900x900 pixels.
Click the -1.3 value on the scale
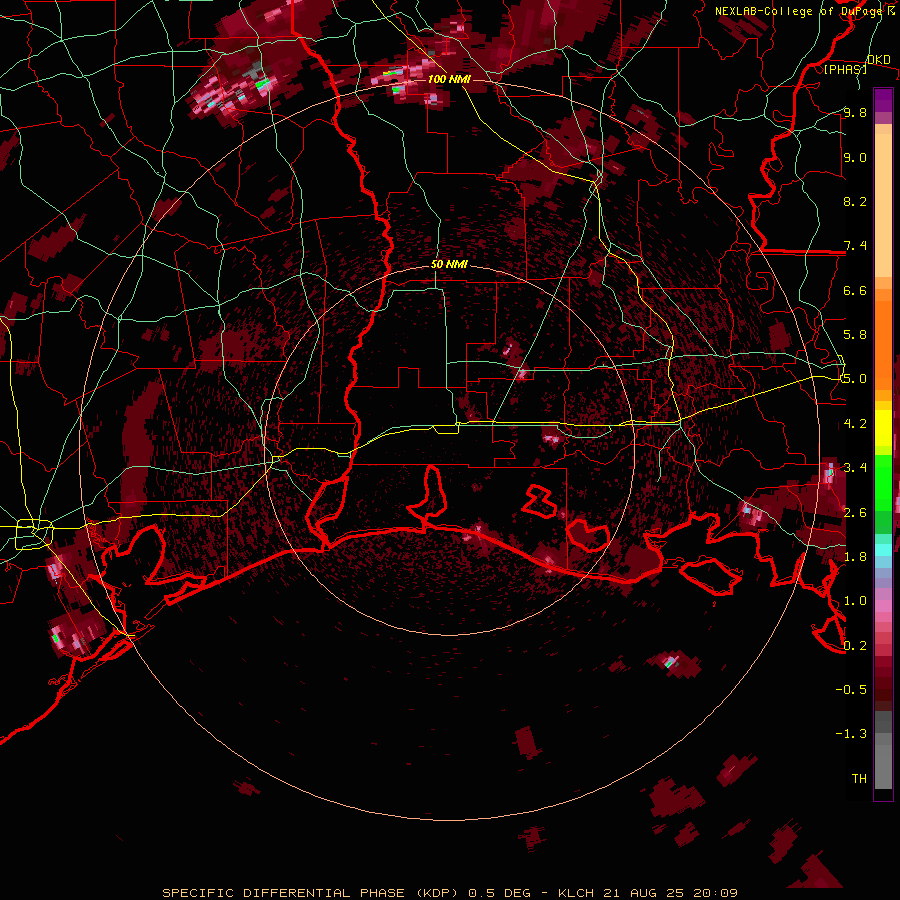pos(851,734)
